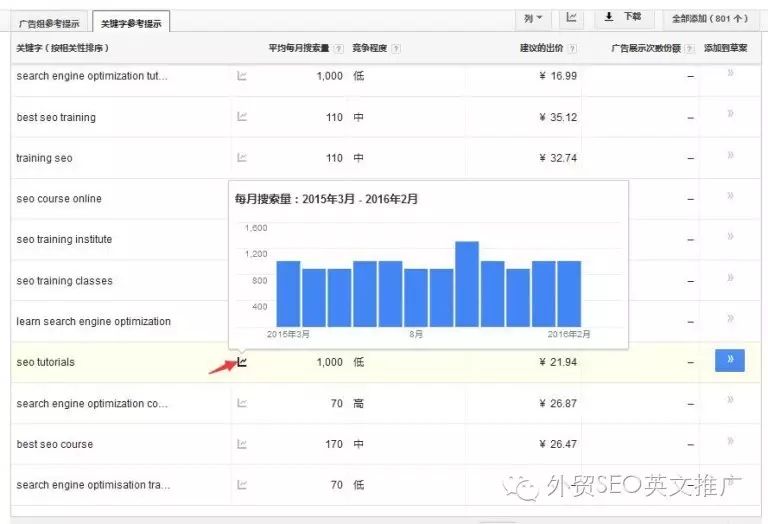Click 广告展示次数份额 column header
768x524 pixels.
646,48
